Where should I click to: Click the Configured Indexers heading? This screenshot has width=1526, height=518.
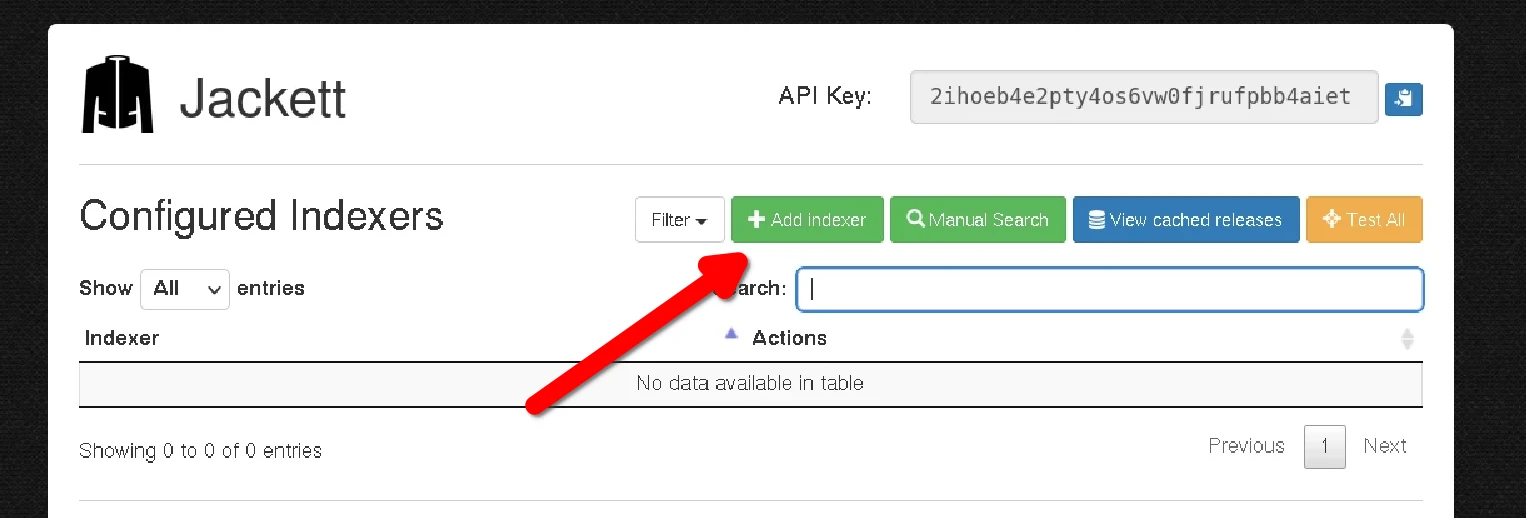tap(261, 216)
